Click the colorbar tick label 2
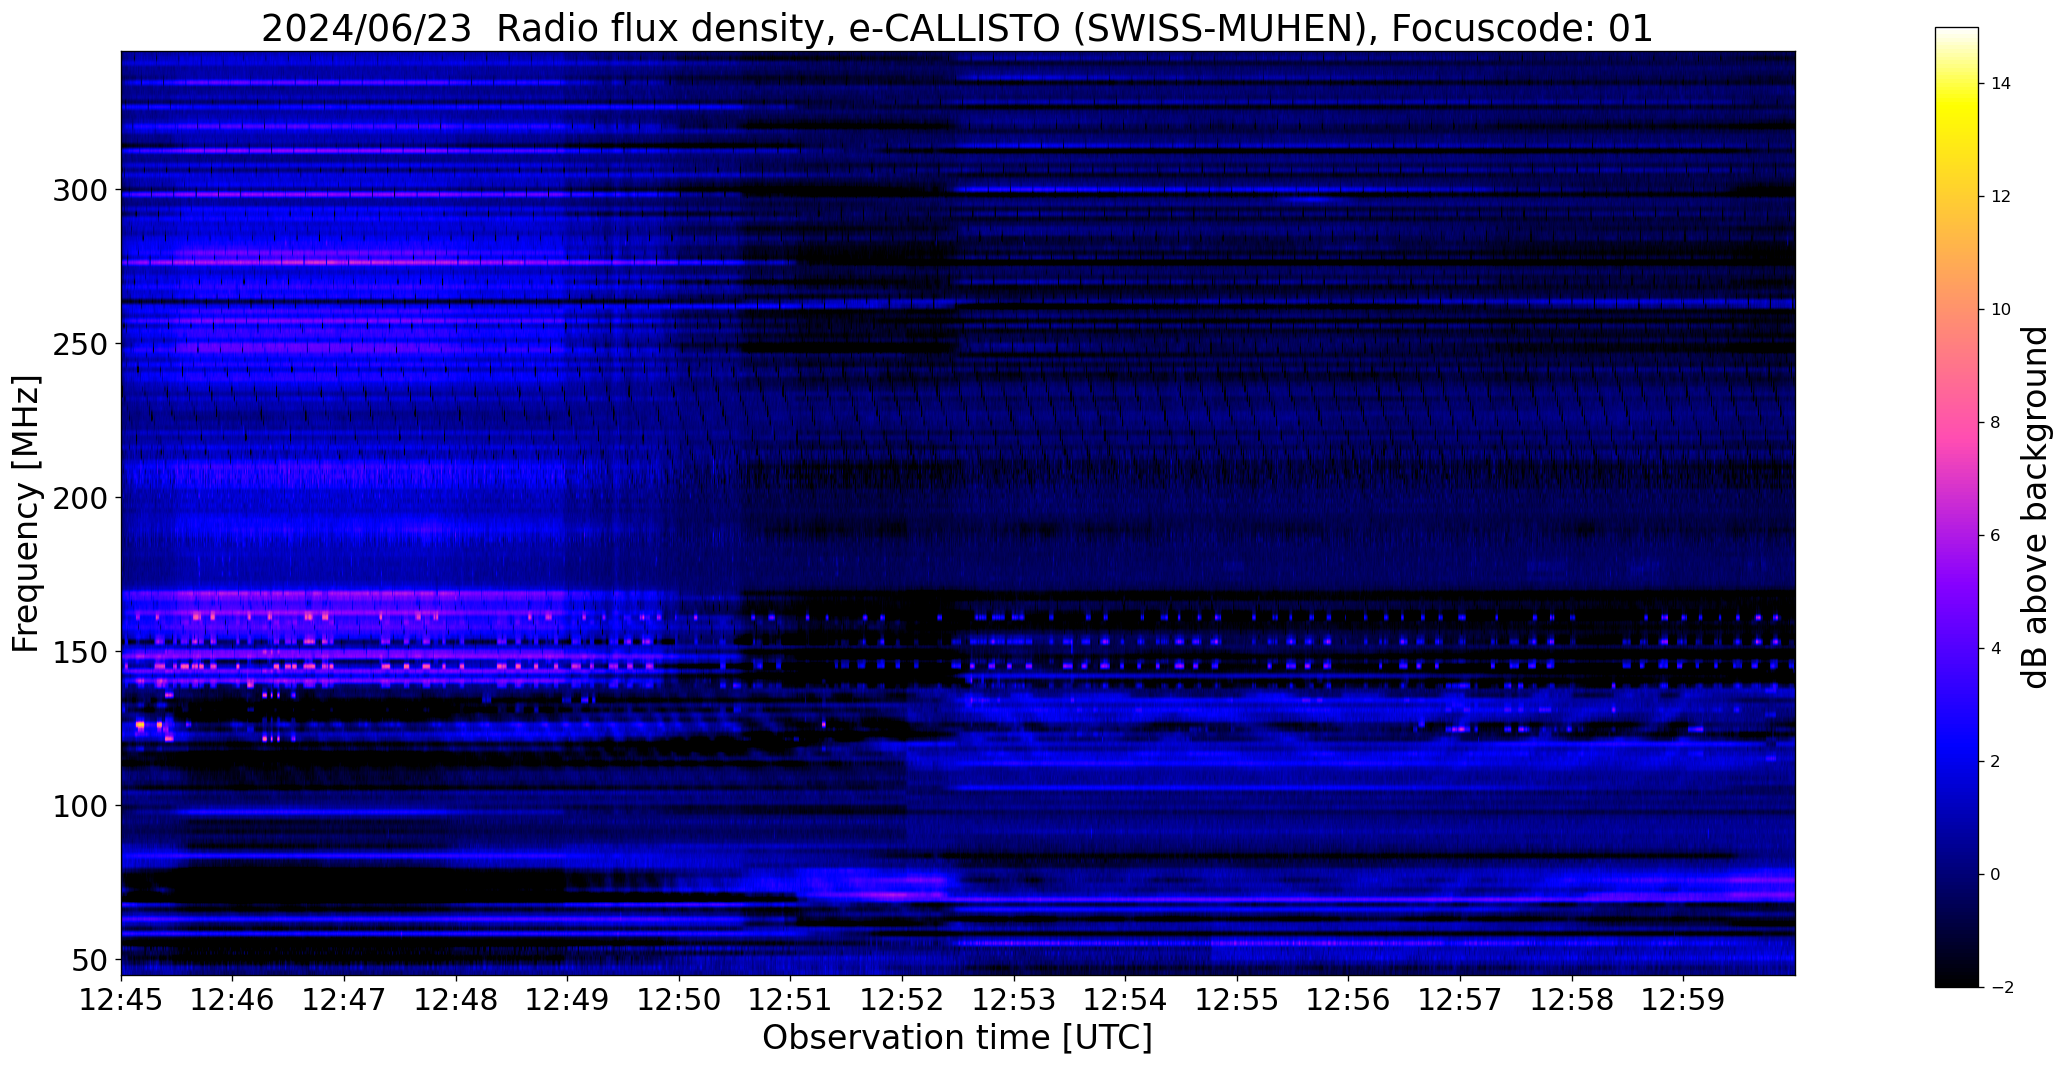 (x=1996, y=762)
